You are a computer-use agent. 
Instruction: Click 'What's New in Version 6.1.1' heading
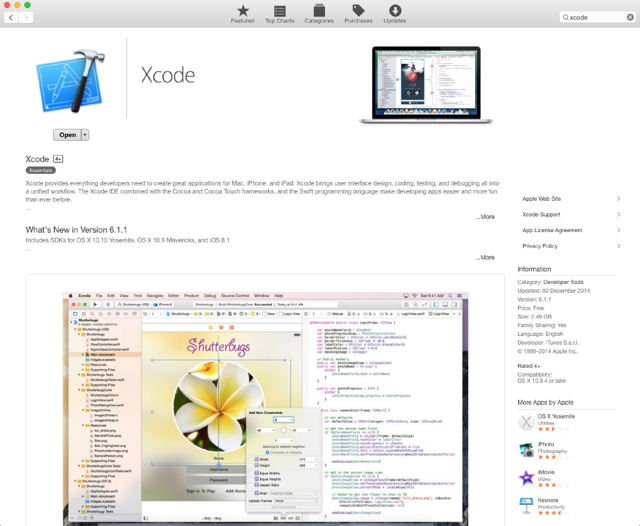[x=76, y=230]
